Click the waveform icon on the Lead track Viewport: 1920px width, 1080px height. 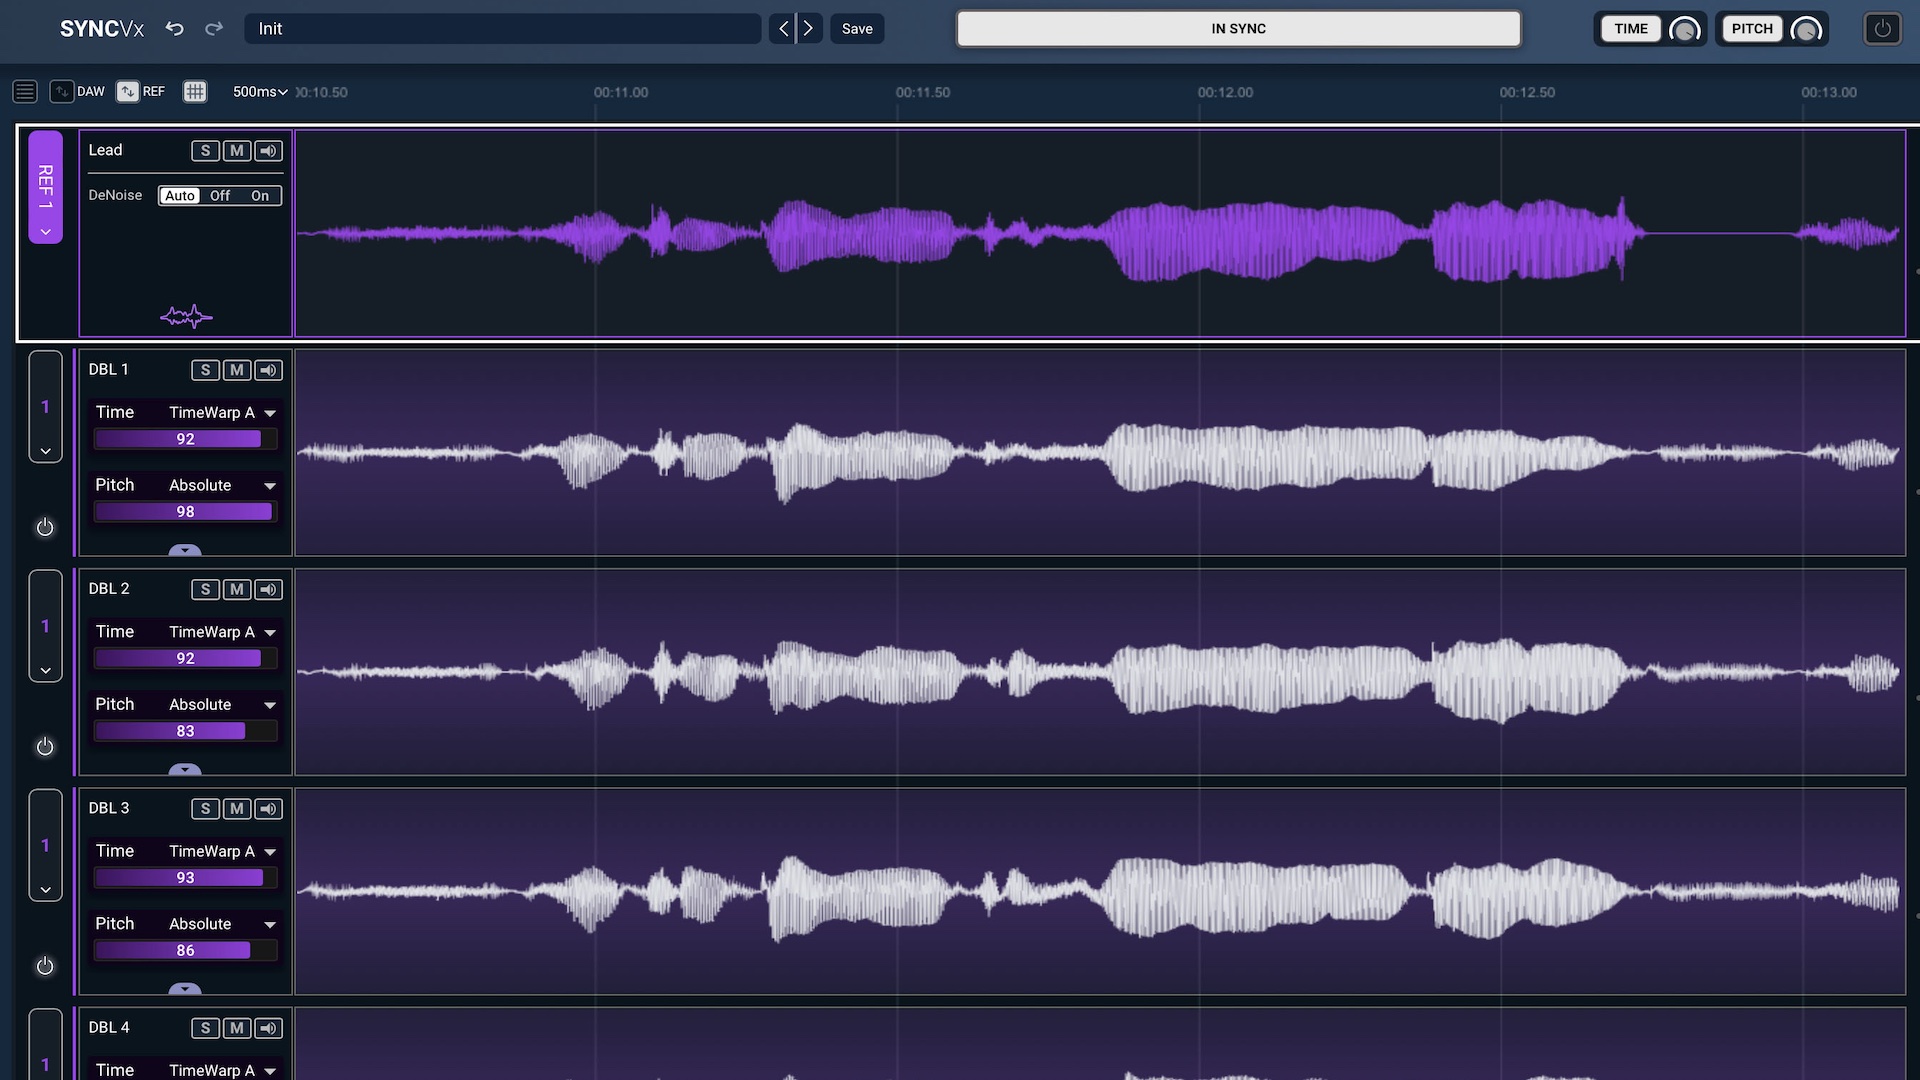click(x=185, y=316)
